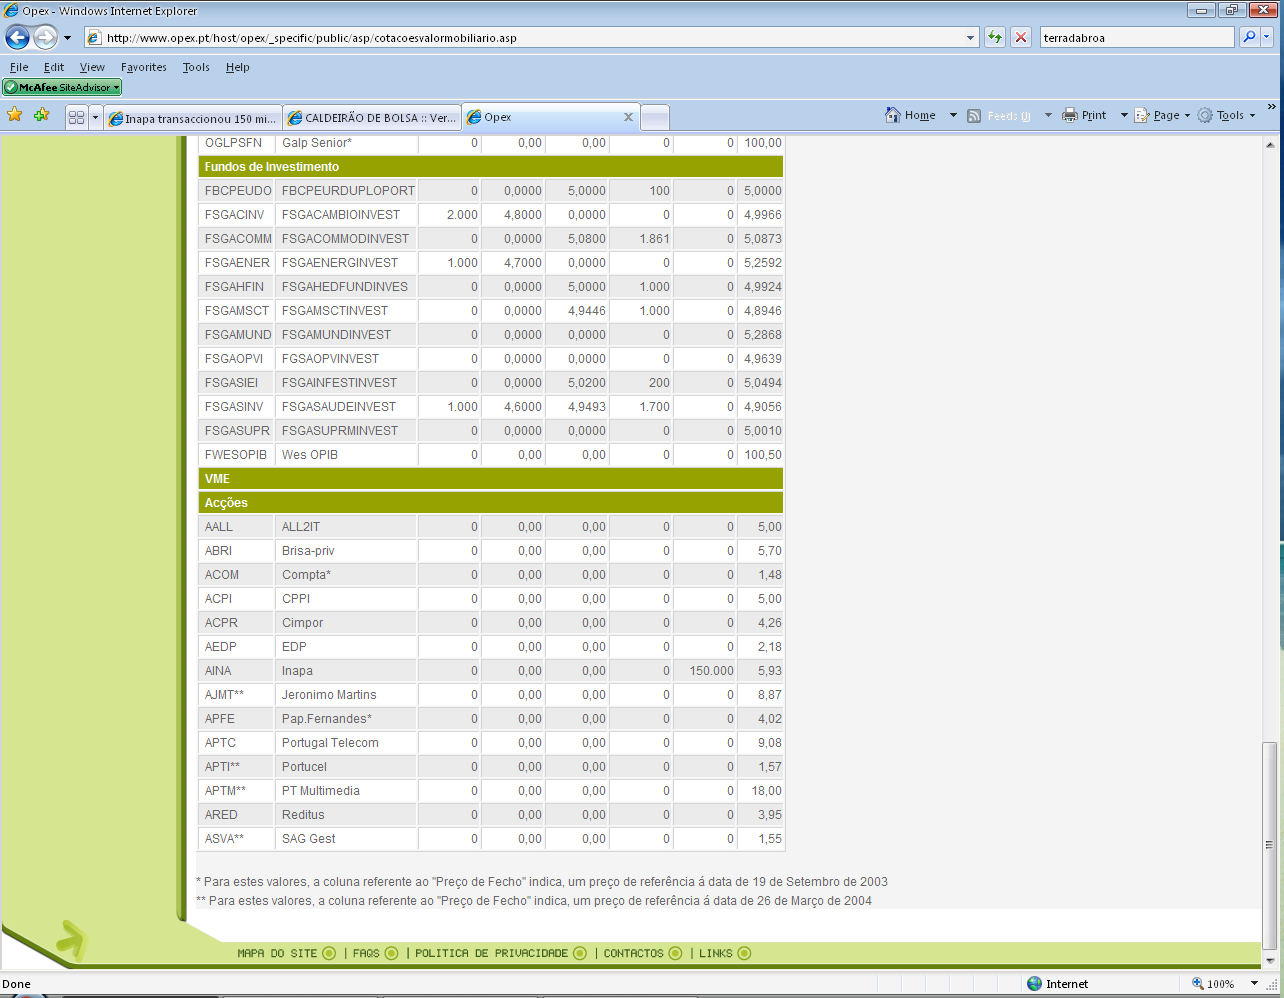Click the browser Back arrow button
The height and width of the screenshot is (998, 1284).
coord(18,38)
